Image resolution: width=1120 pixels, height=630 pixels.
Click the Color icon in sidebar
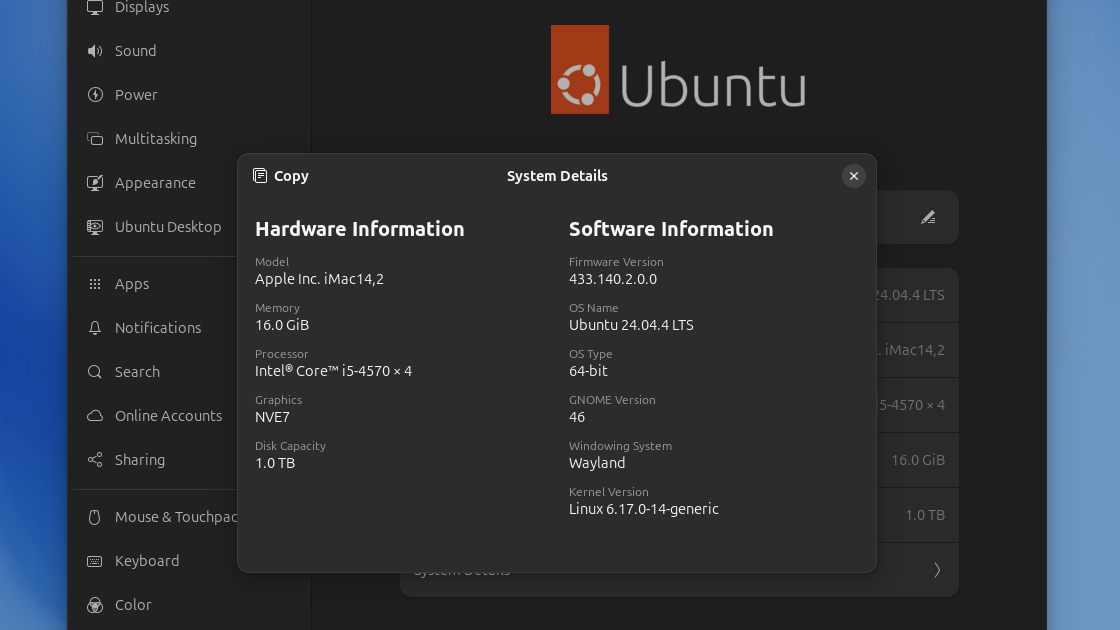point(95,605)
